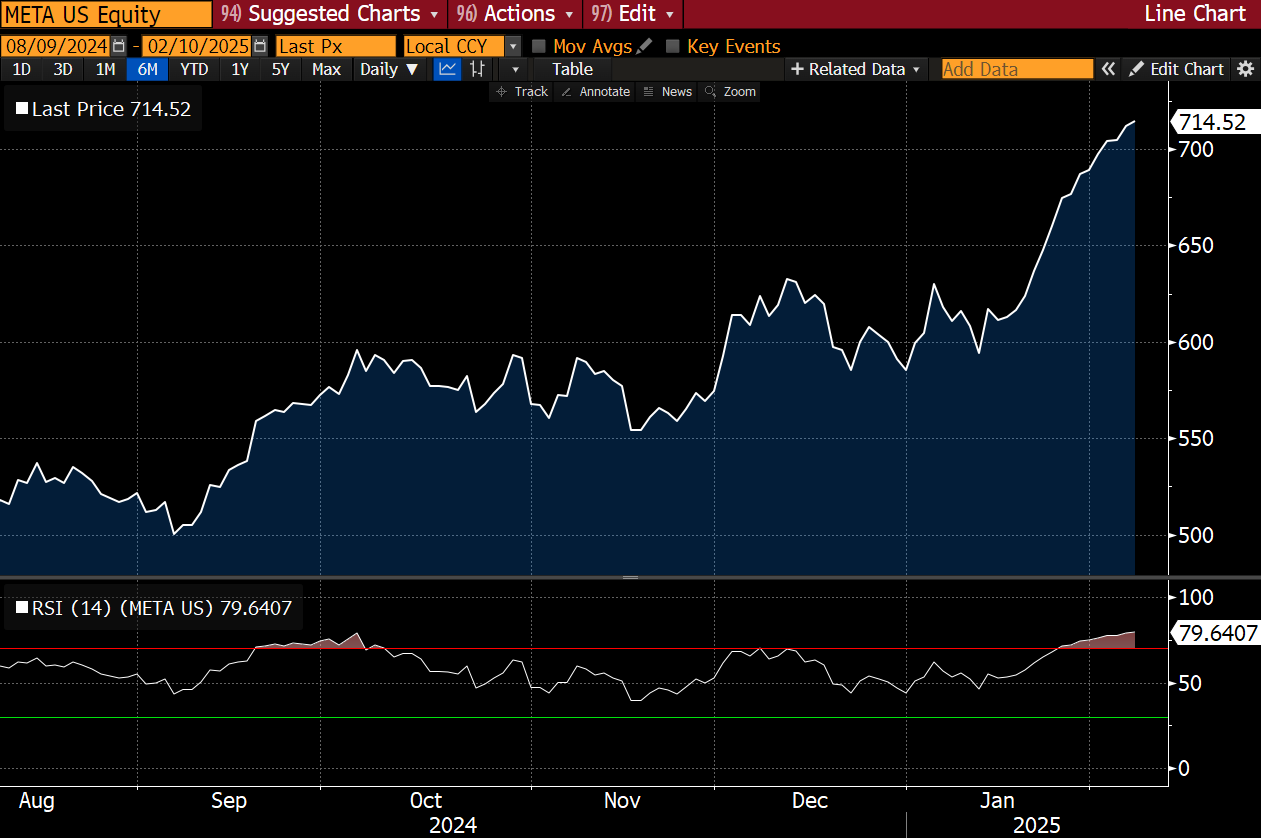Select the YTD time range tab
1261x838 pixels.
coord(194,69)
